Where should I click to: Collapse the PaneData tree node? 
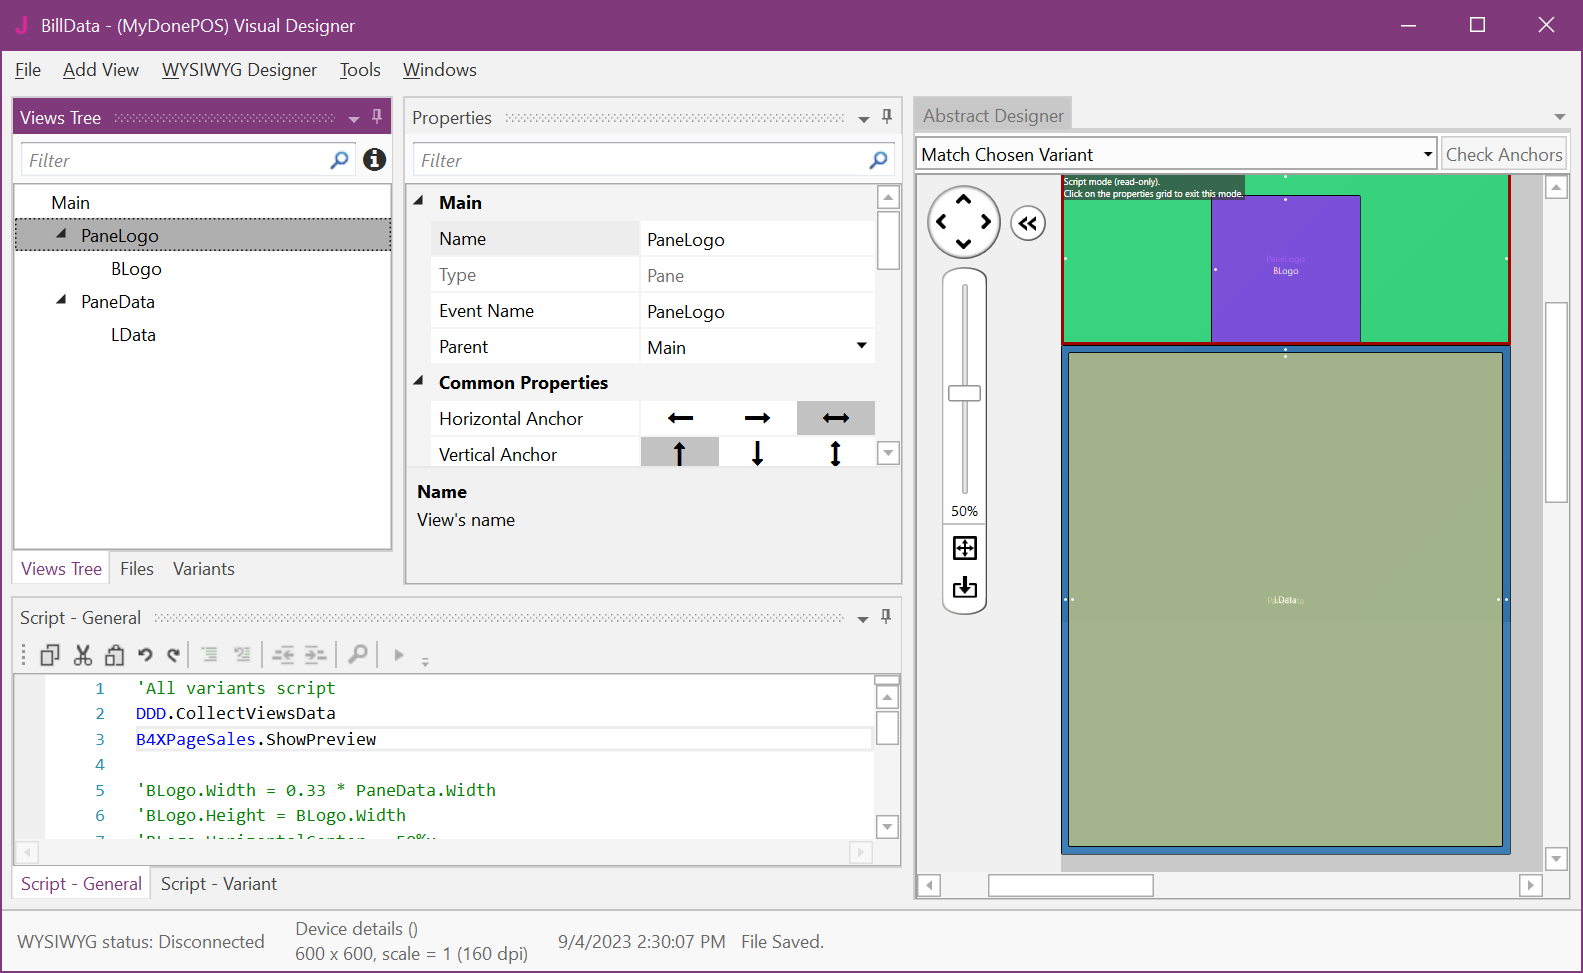[61, 300]
